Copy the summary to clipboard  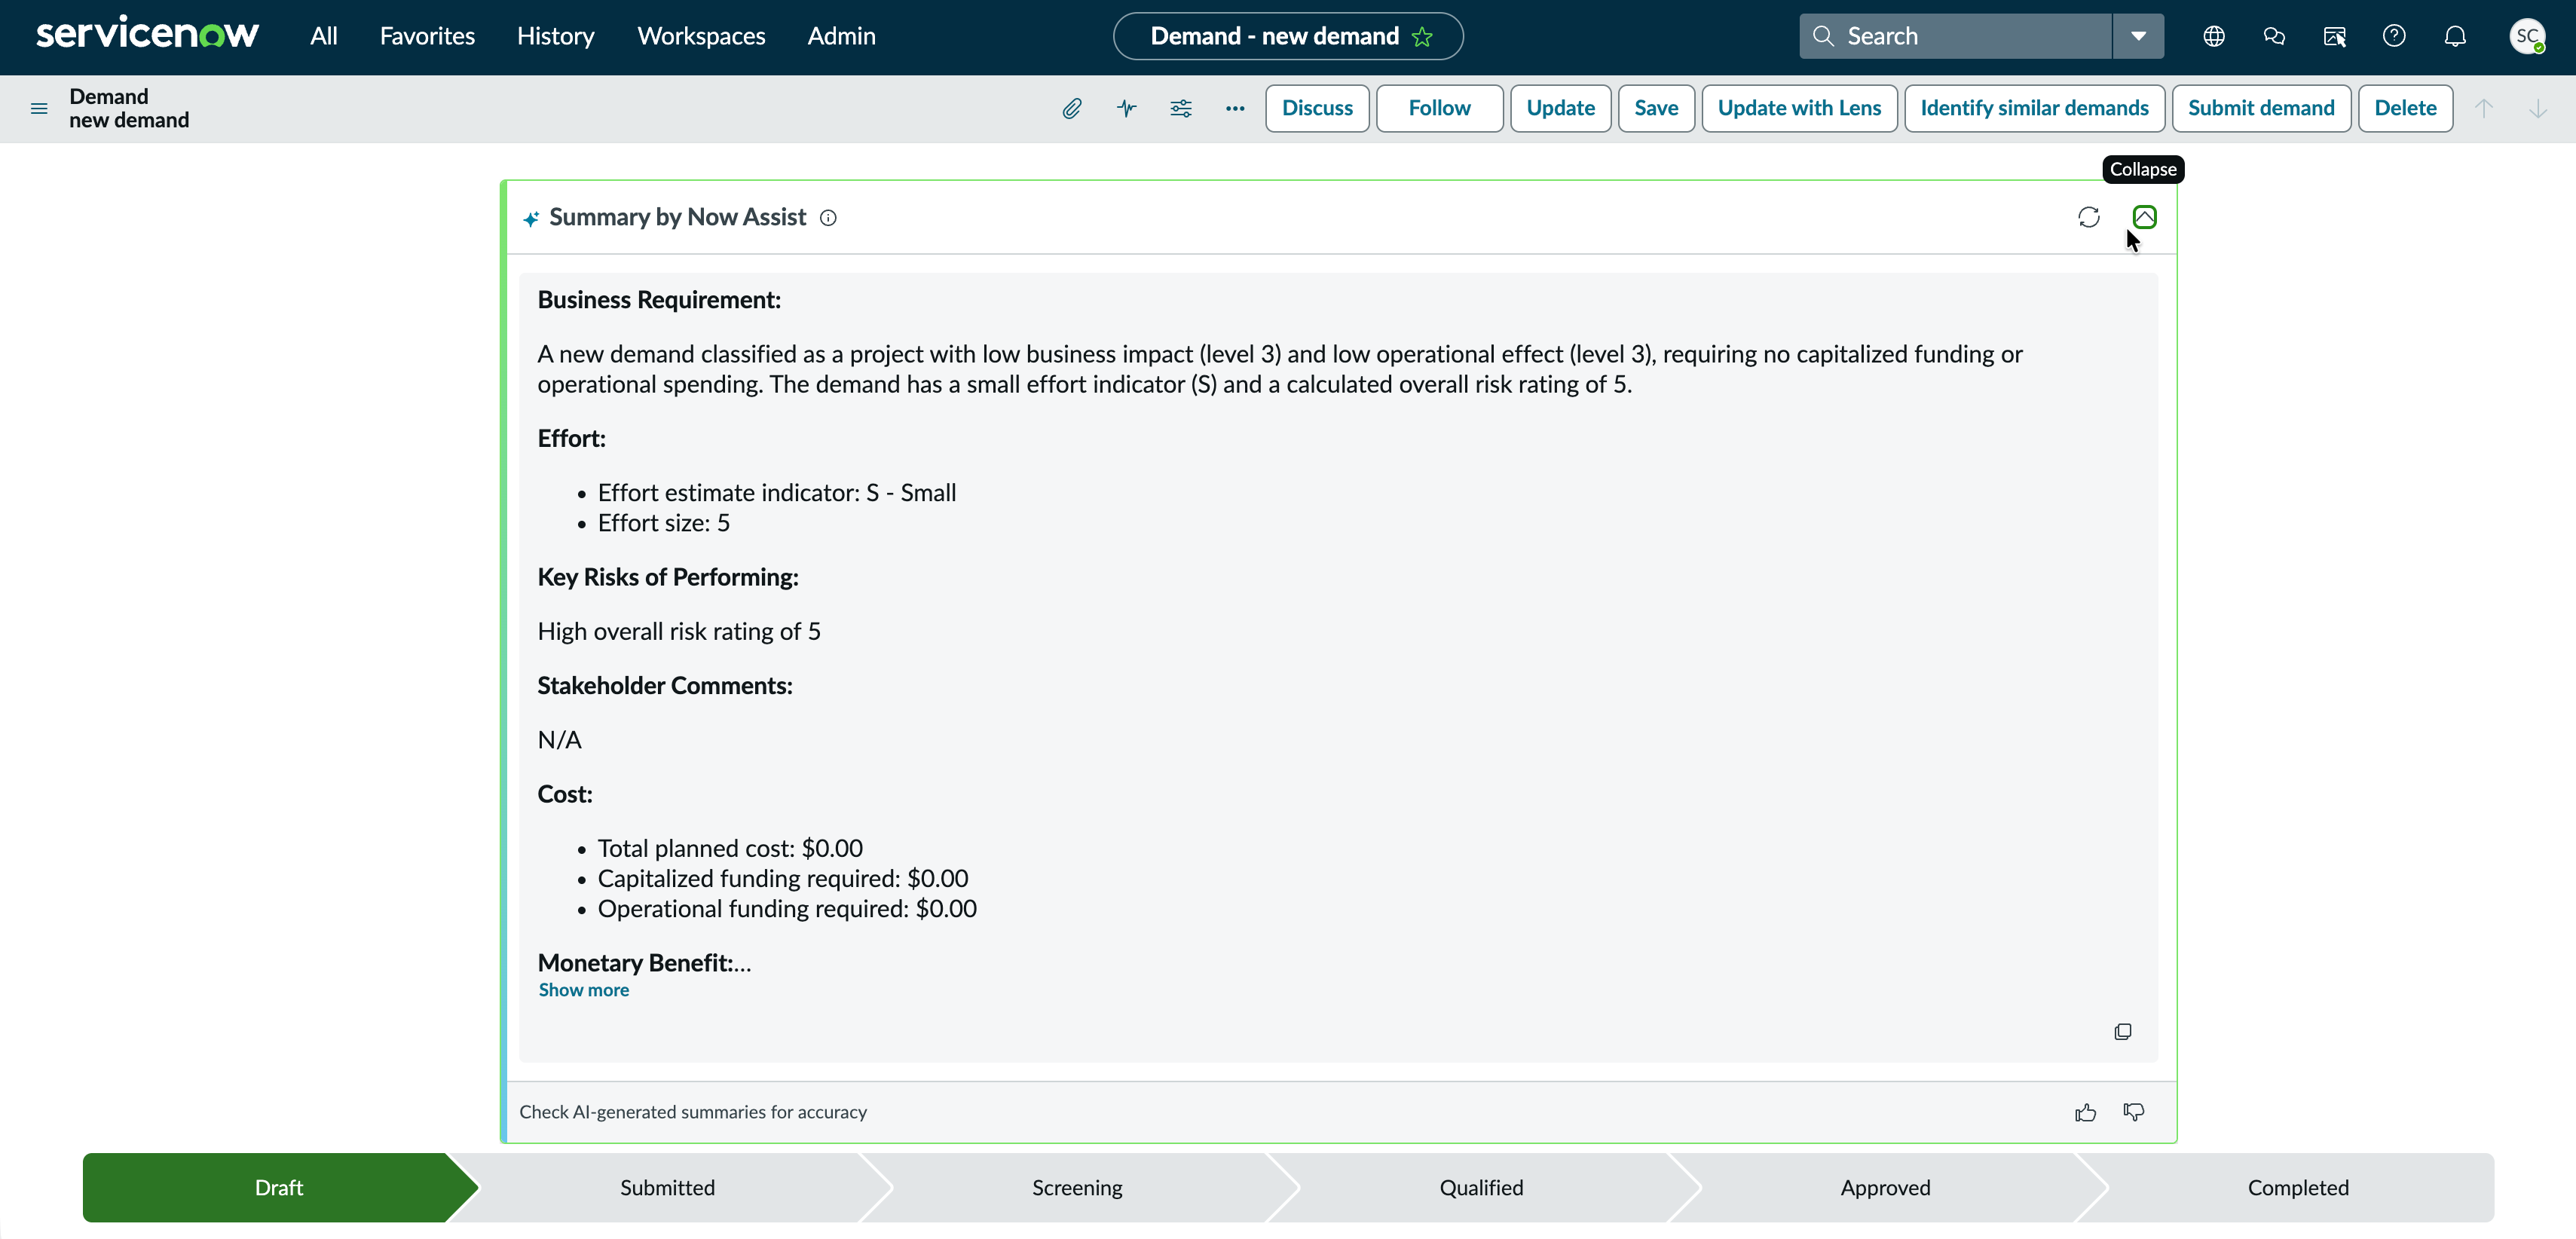click(2123, 1031)
